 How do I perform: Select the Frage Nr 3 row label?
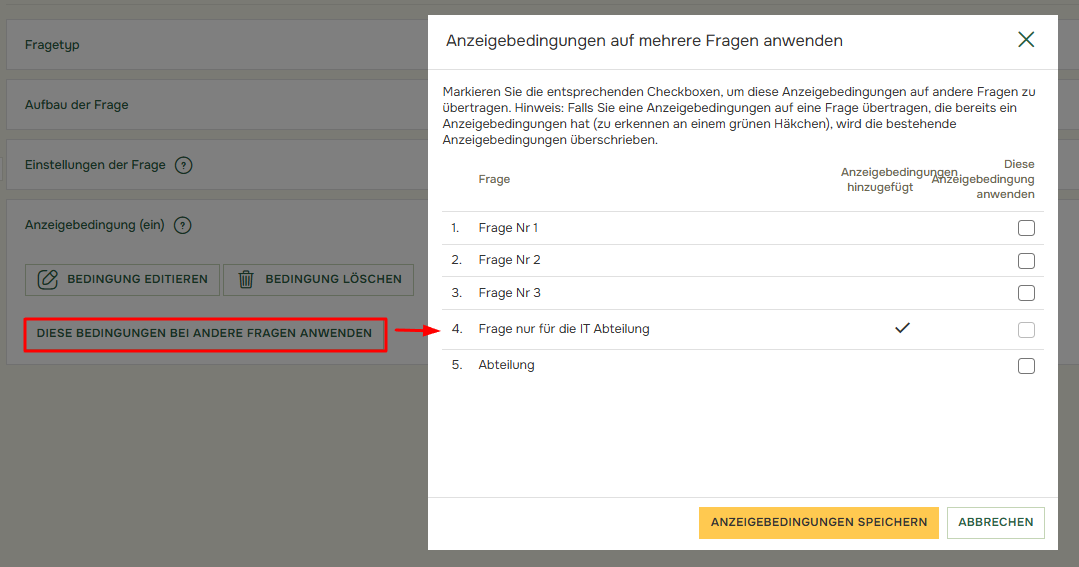pos(509,293)
